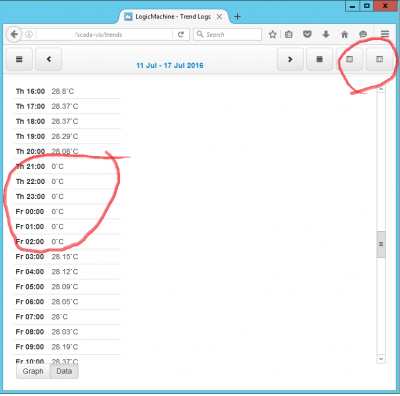Advance to the next week
The width and height of the screenshot is (400, 396).
290,59
